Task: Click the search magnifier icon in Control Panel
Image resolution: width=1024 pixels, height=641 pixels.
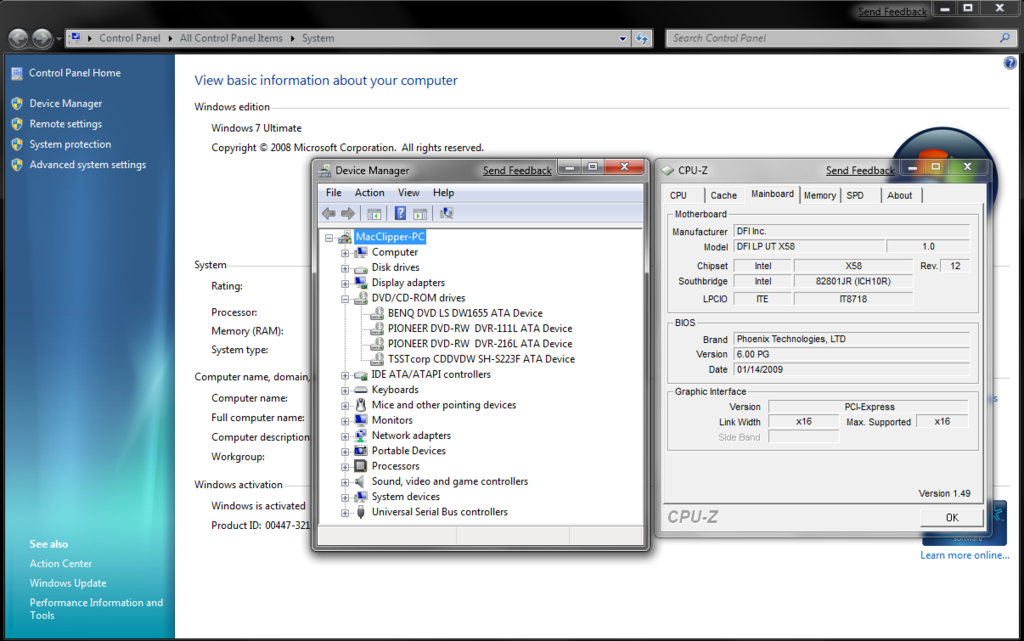Action: click(1005, 38)
